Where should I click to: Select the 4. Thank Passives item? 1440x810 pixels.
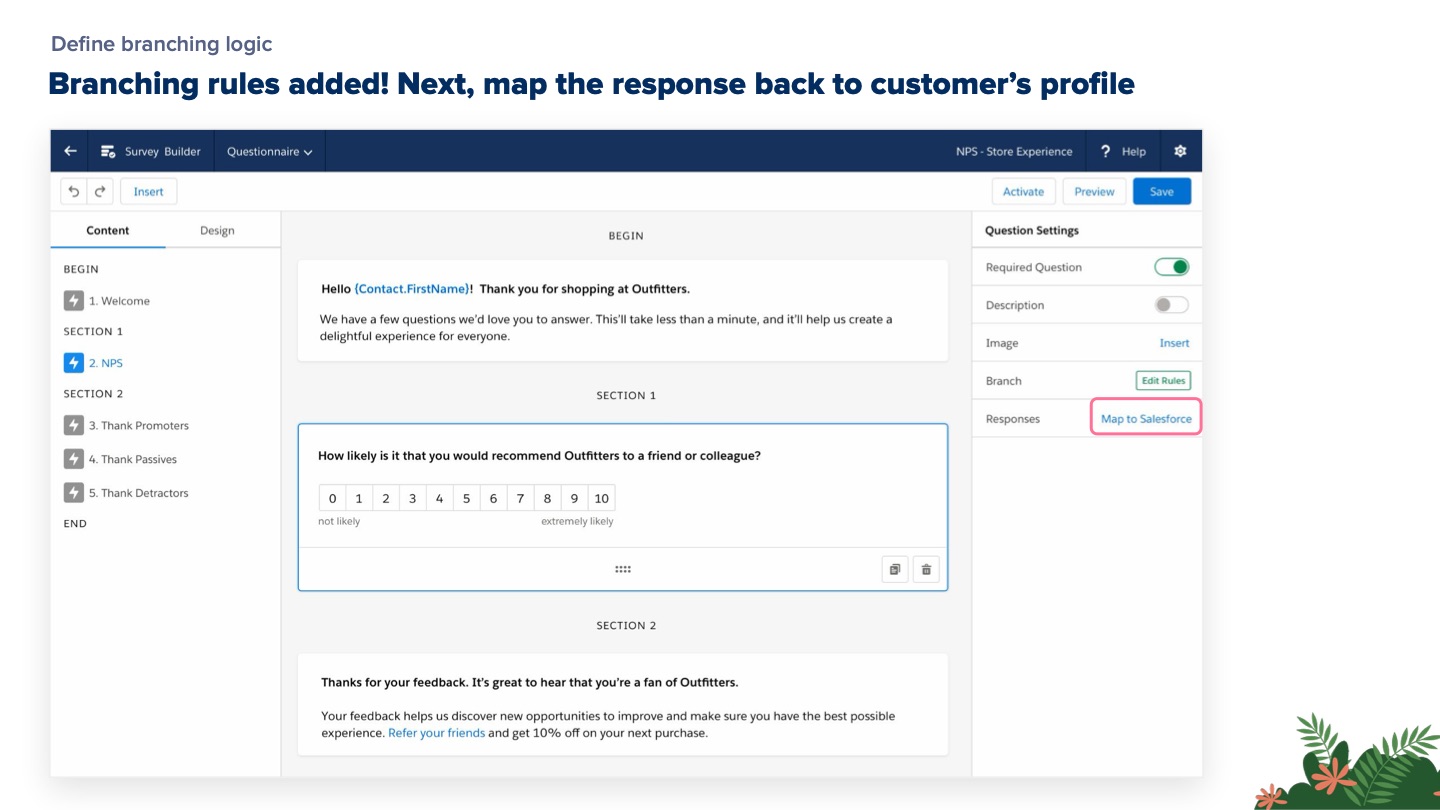pos(132,460)
